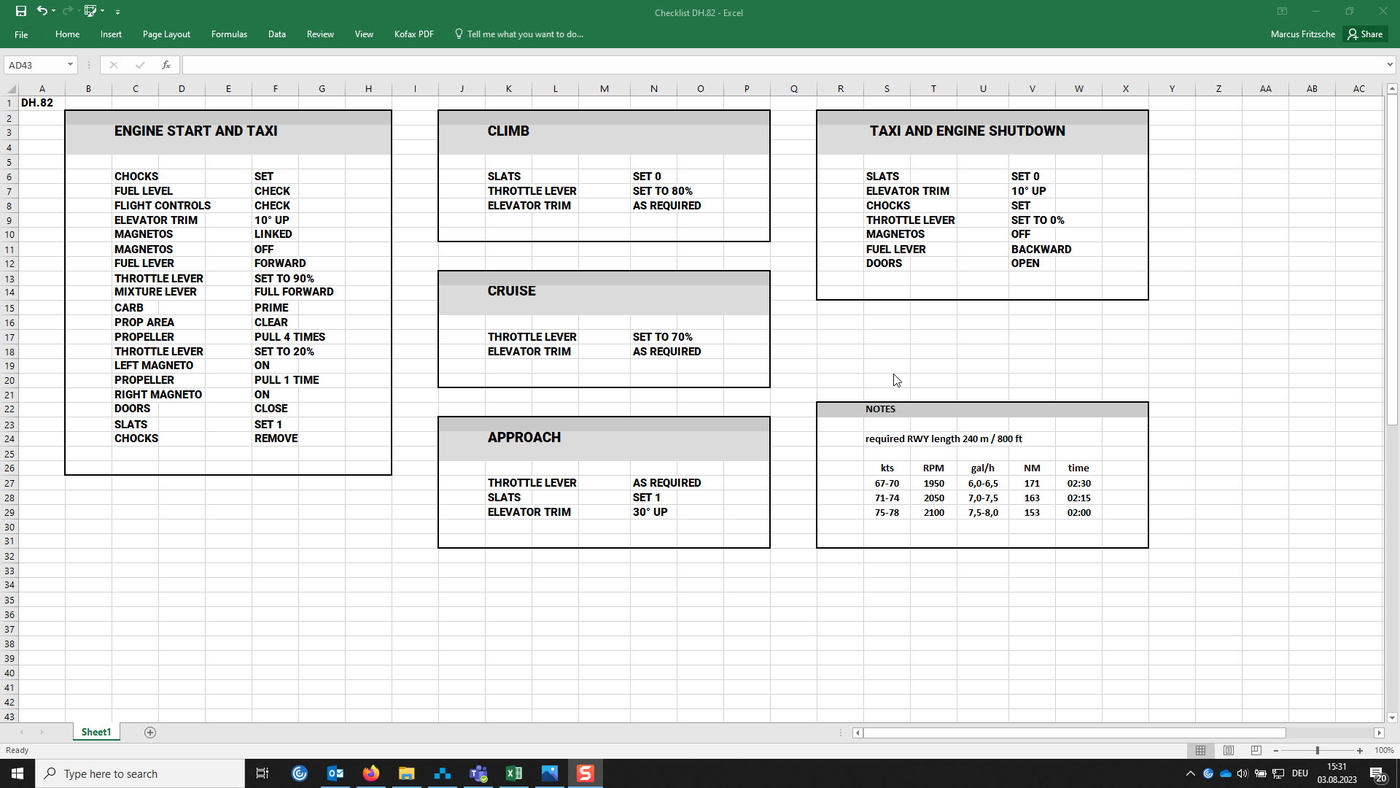Expand the formula bar chevron

tap(1390, 65)
